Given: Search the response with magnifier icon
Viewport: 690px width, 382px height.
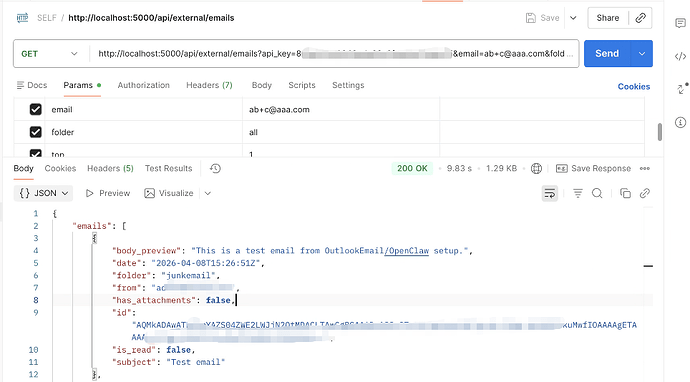Looking at the screenshot, I should pos(597,193).
